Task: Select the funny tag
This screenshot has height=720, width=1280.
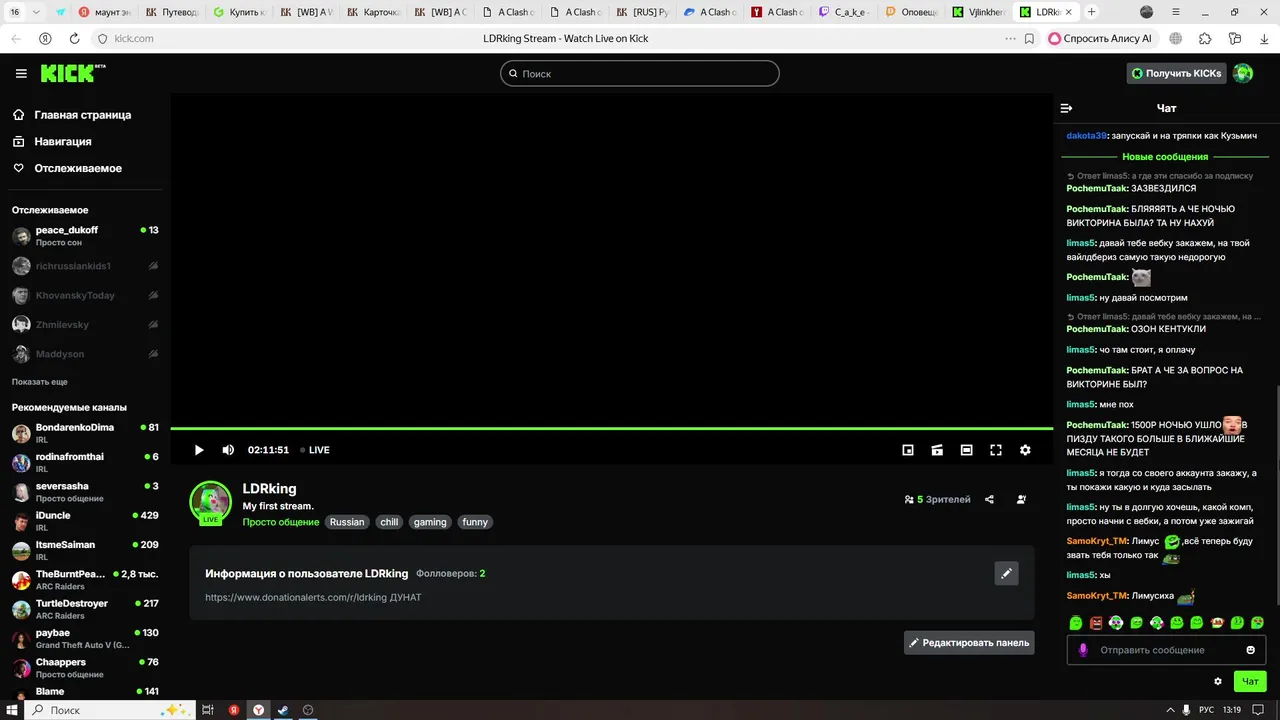Action: [x=475, y=522]
